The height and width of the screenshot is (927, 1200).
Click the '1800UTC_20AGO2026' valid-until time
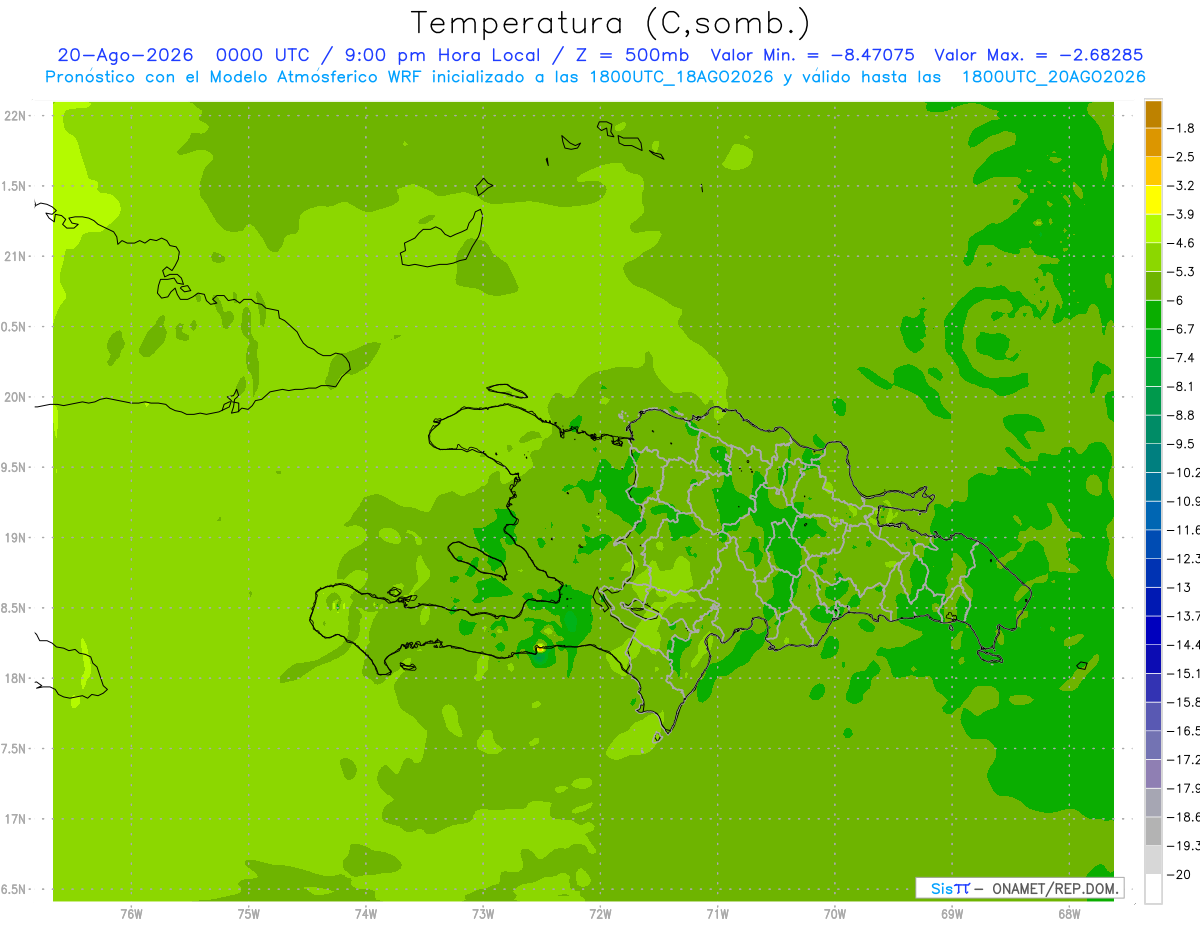1053,77
